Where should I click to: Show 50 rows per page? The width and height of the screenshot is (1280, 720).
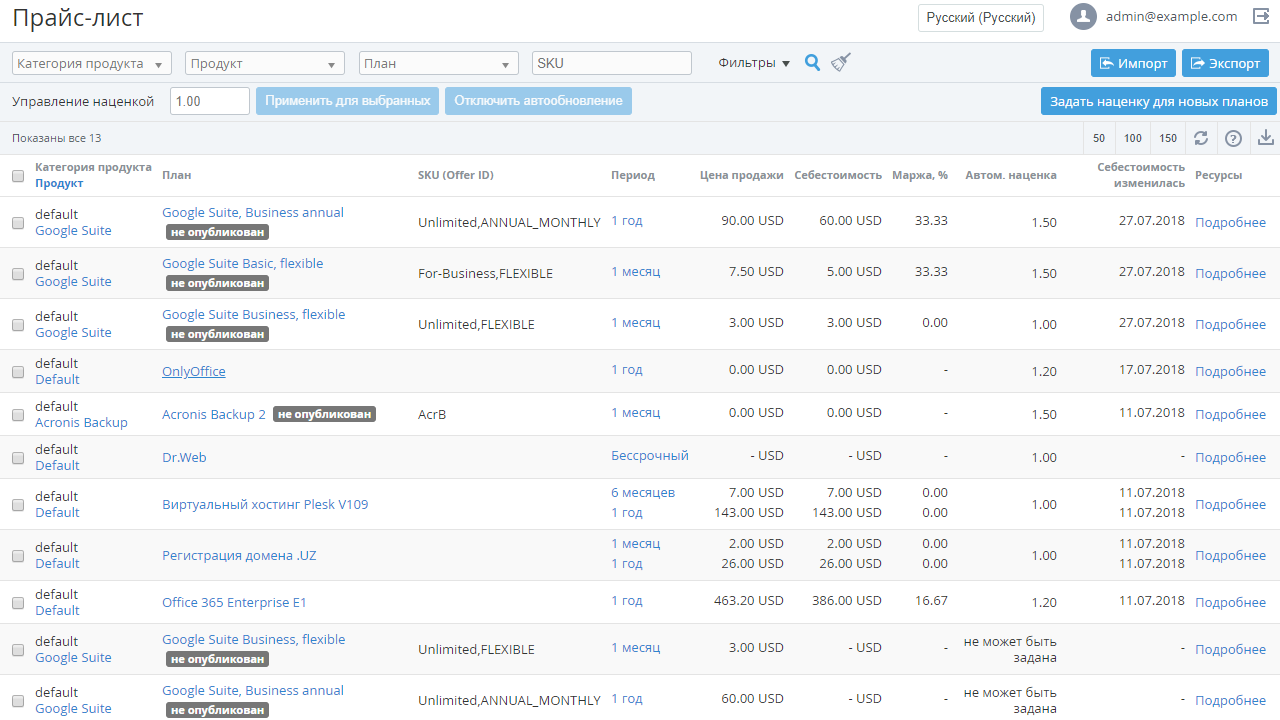click(x=1099, y=138)
